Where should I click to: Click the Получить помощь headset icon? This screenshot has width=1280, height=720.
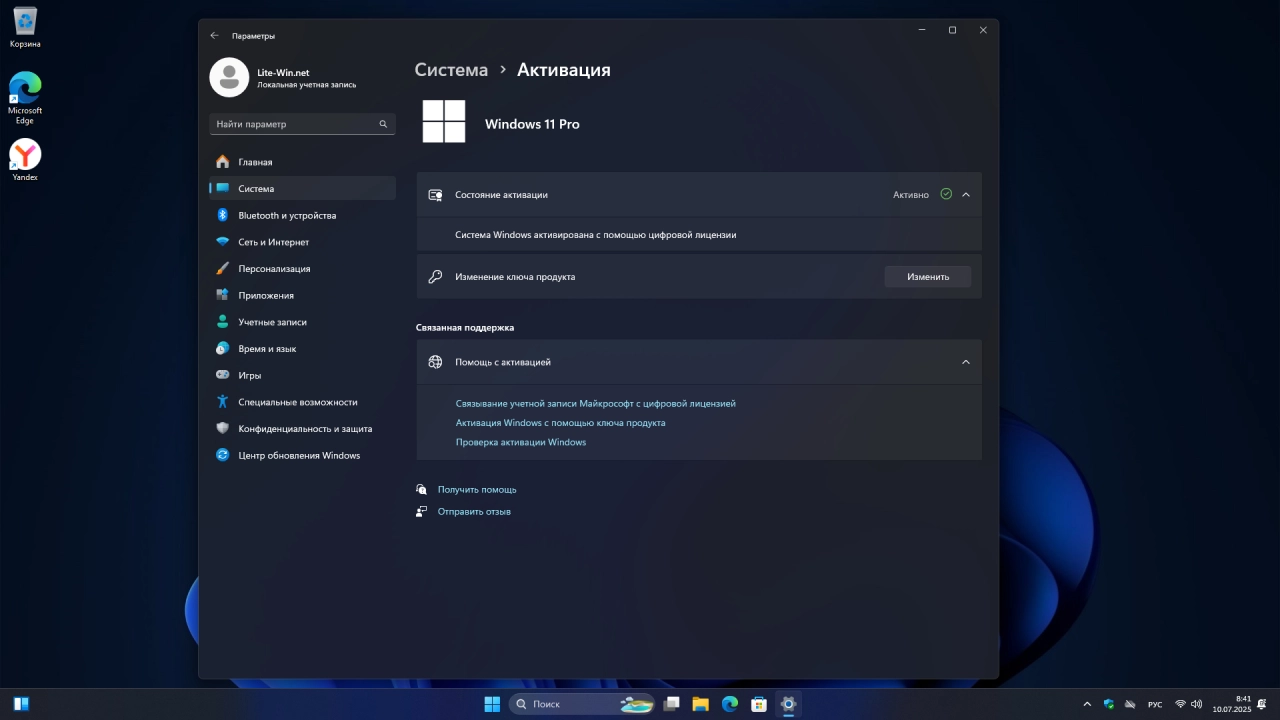click(422, 490)
